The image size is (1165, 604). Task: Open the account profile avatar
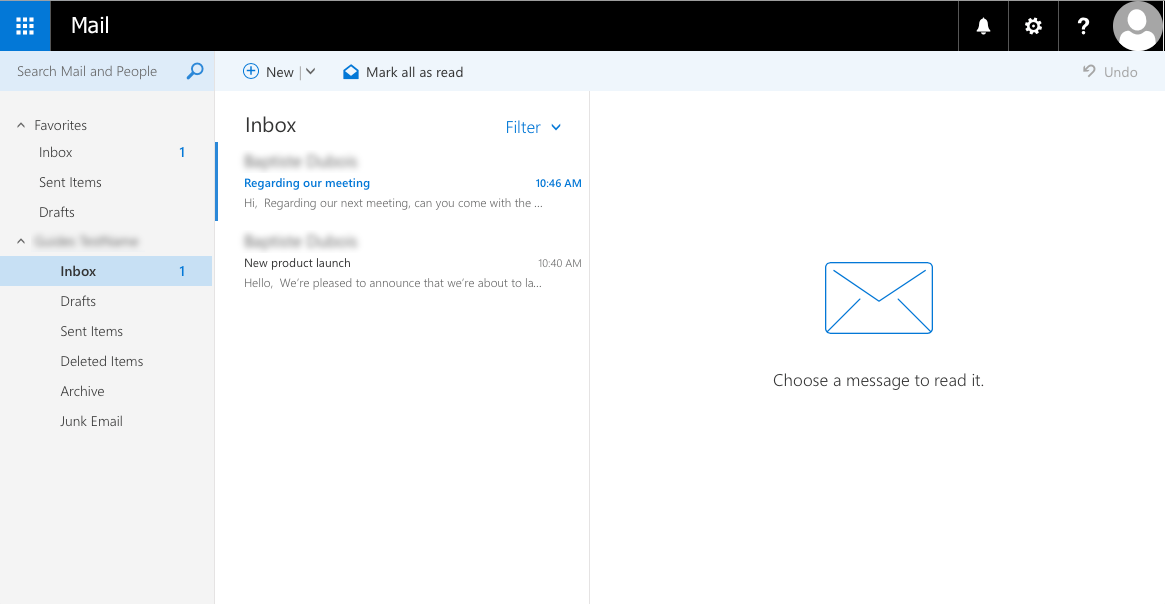pyautogui.click(x=1137, y=26)
